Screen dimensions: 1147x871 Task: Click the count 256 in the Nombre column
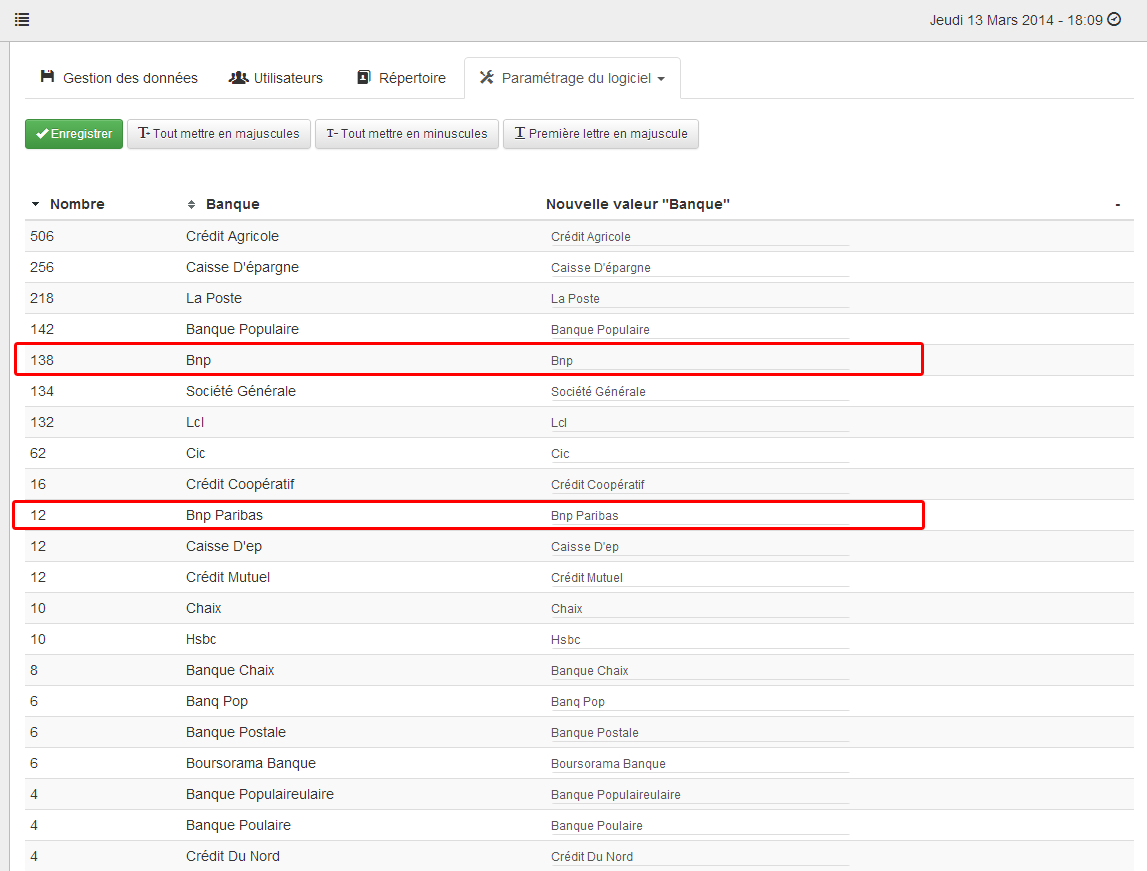tap(42, 267)
